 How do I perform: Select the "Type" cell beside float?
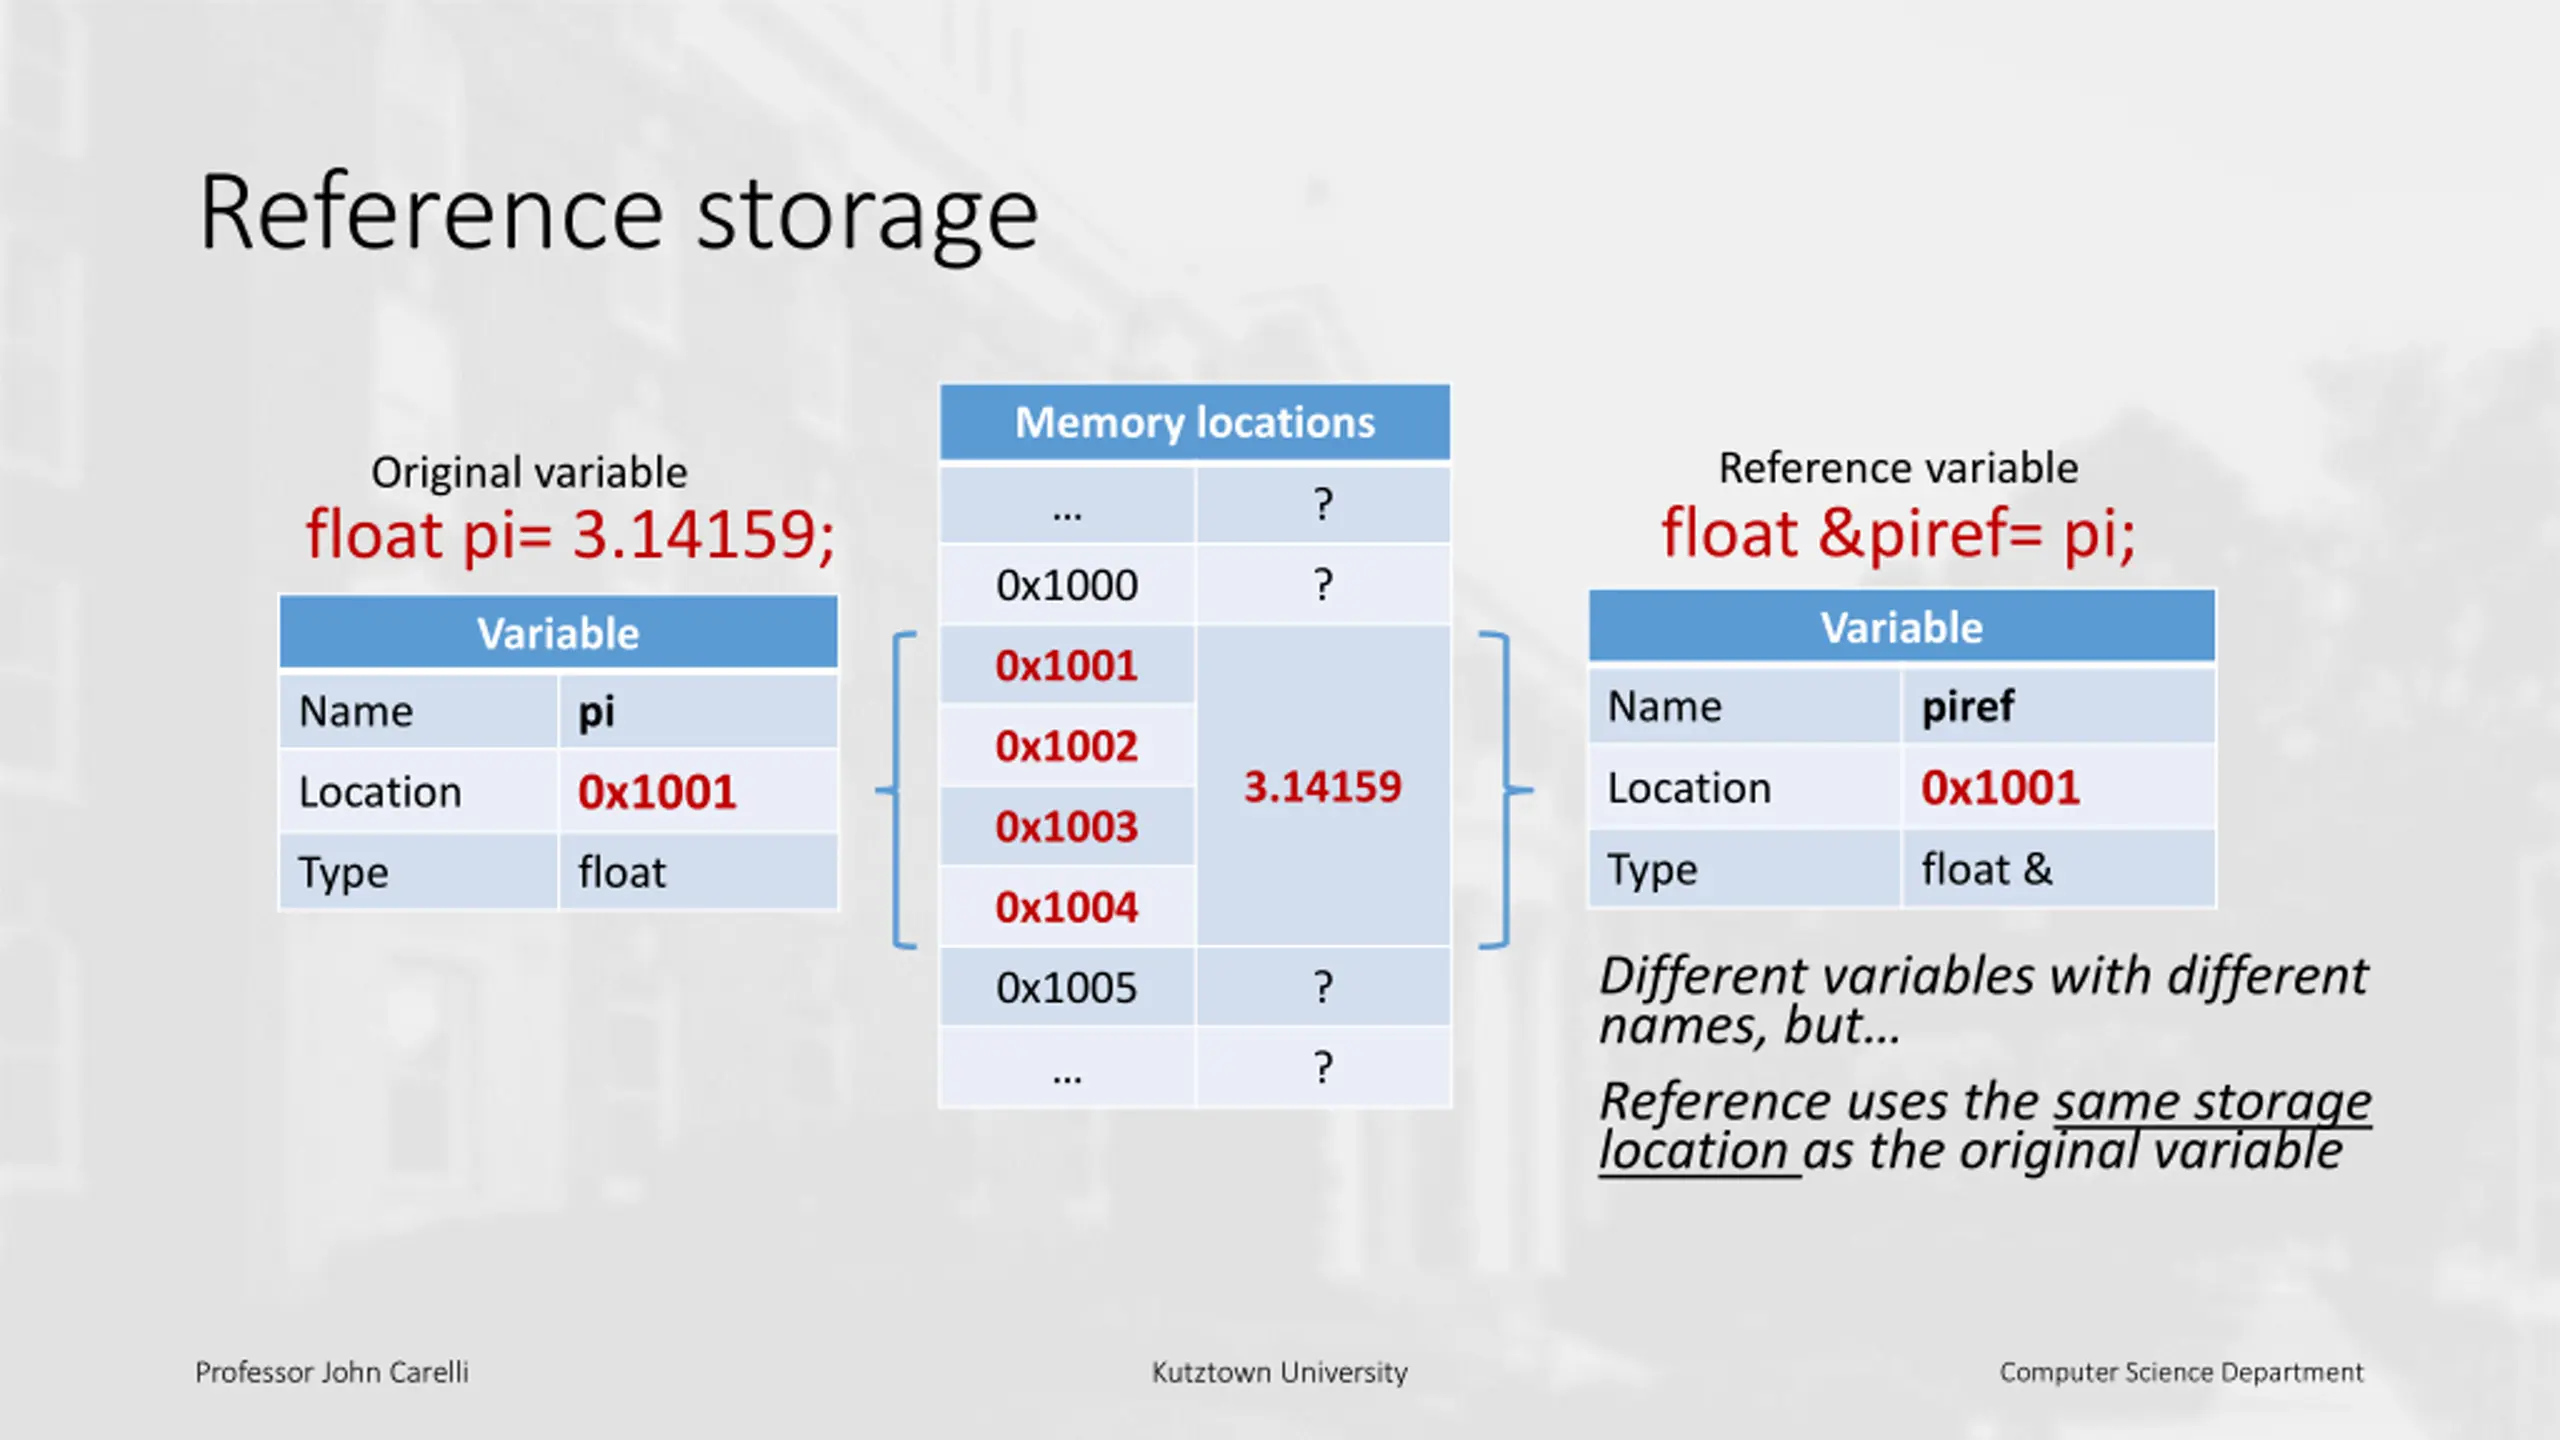tap(418, 872)
